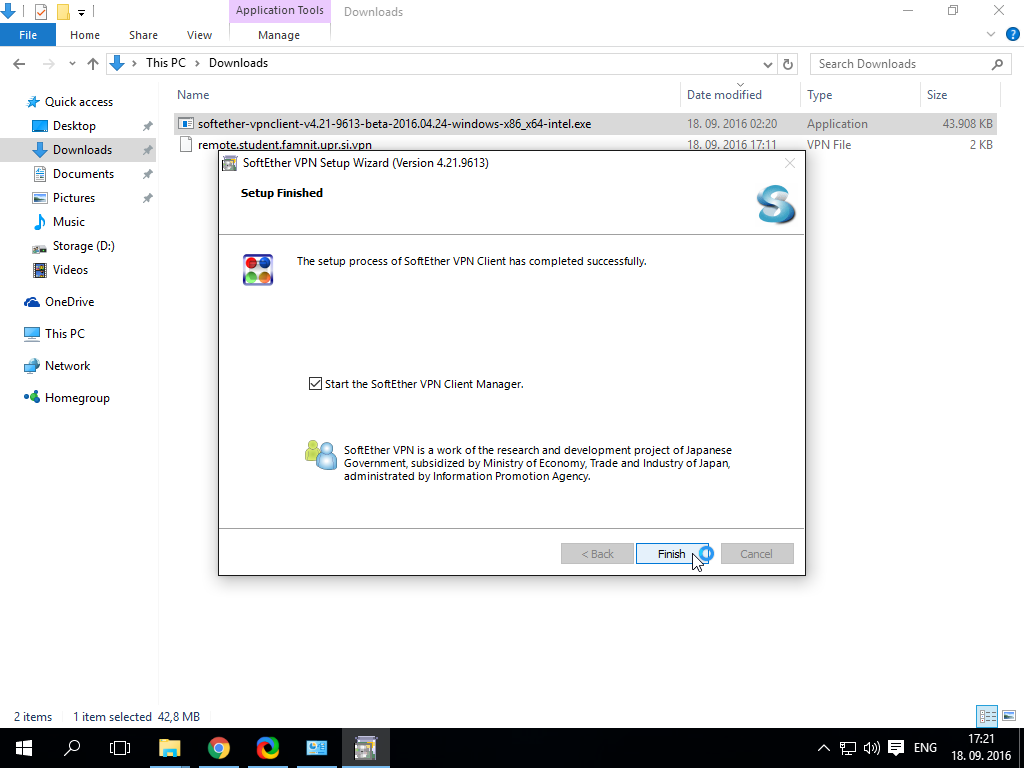Open the Action Center notifications icon

(x=896, y=748)
